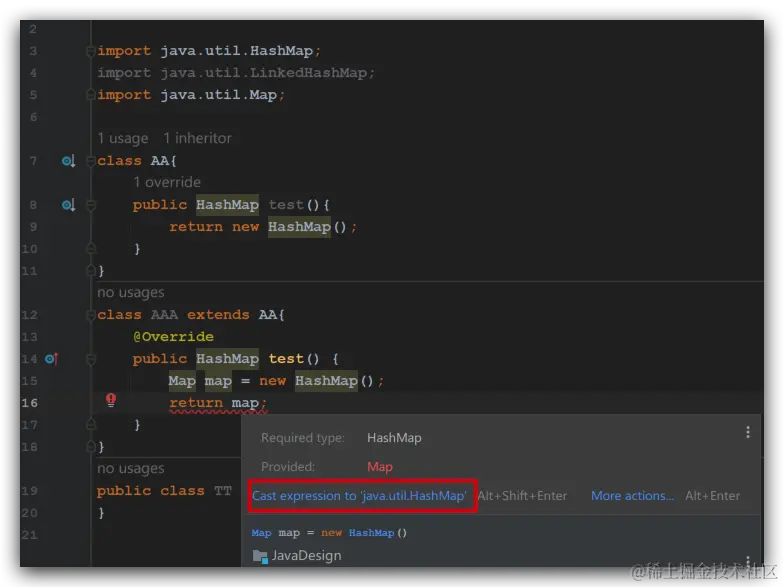Click the HashMap return type on line 8
This screenshot has width=784, height=587.
click(228, 204)
